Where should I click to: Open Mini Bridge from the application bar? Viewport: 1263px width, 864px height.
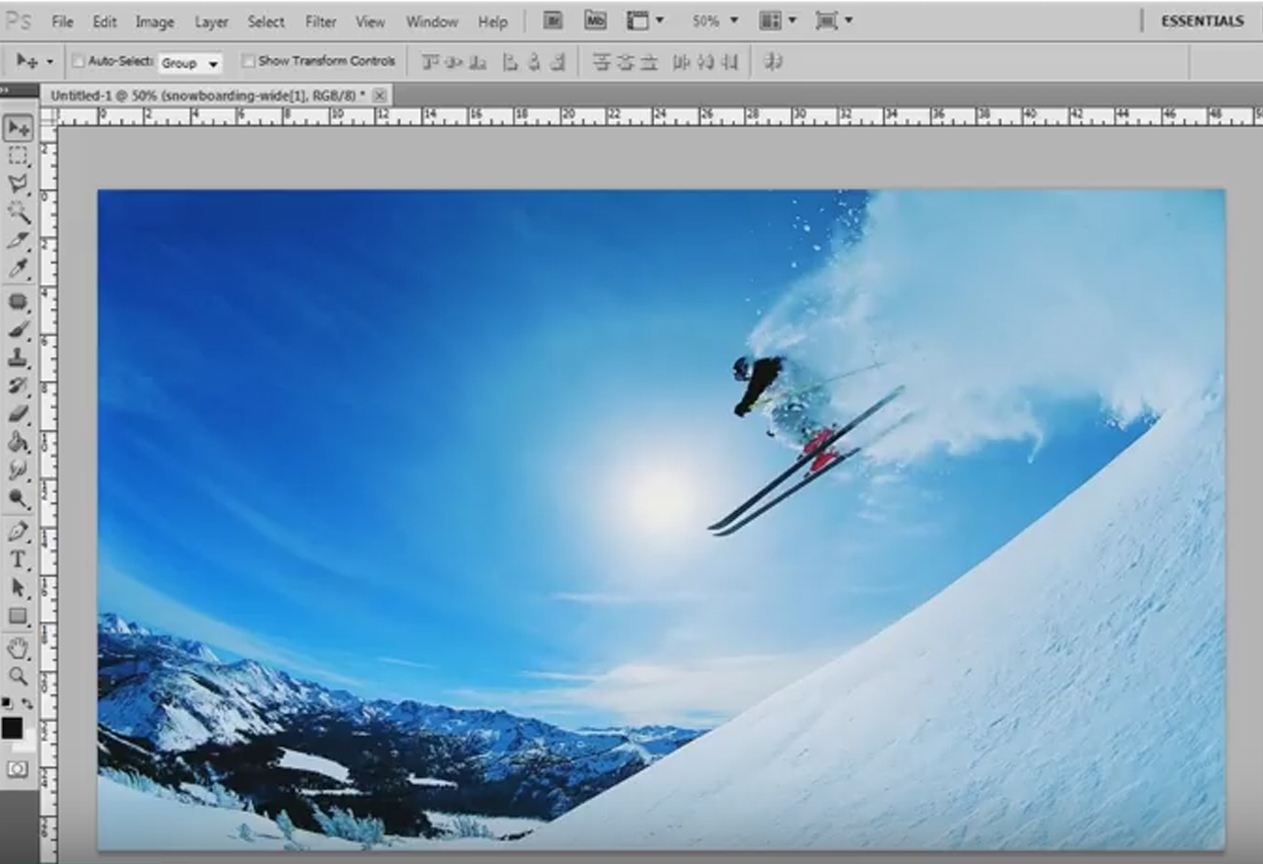tap(596, 19)
